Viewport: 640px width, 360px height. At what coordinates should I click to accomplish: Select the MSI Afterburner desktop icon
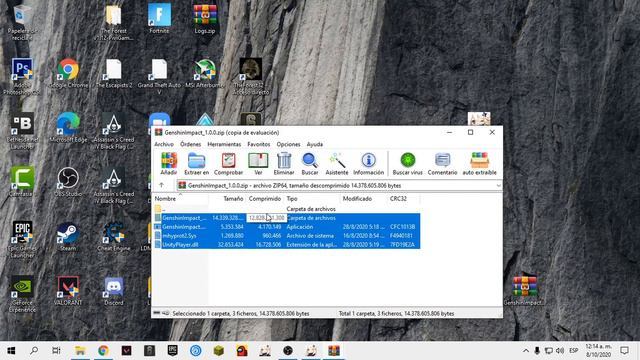(x=205, y=73)
